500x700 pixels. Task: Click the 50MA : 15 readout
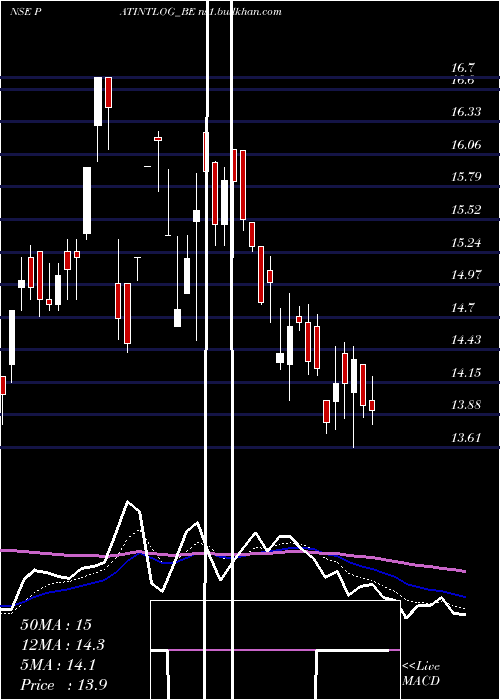(56, 625)
